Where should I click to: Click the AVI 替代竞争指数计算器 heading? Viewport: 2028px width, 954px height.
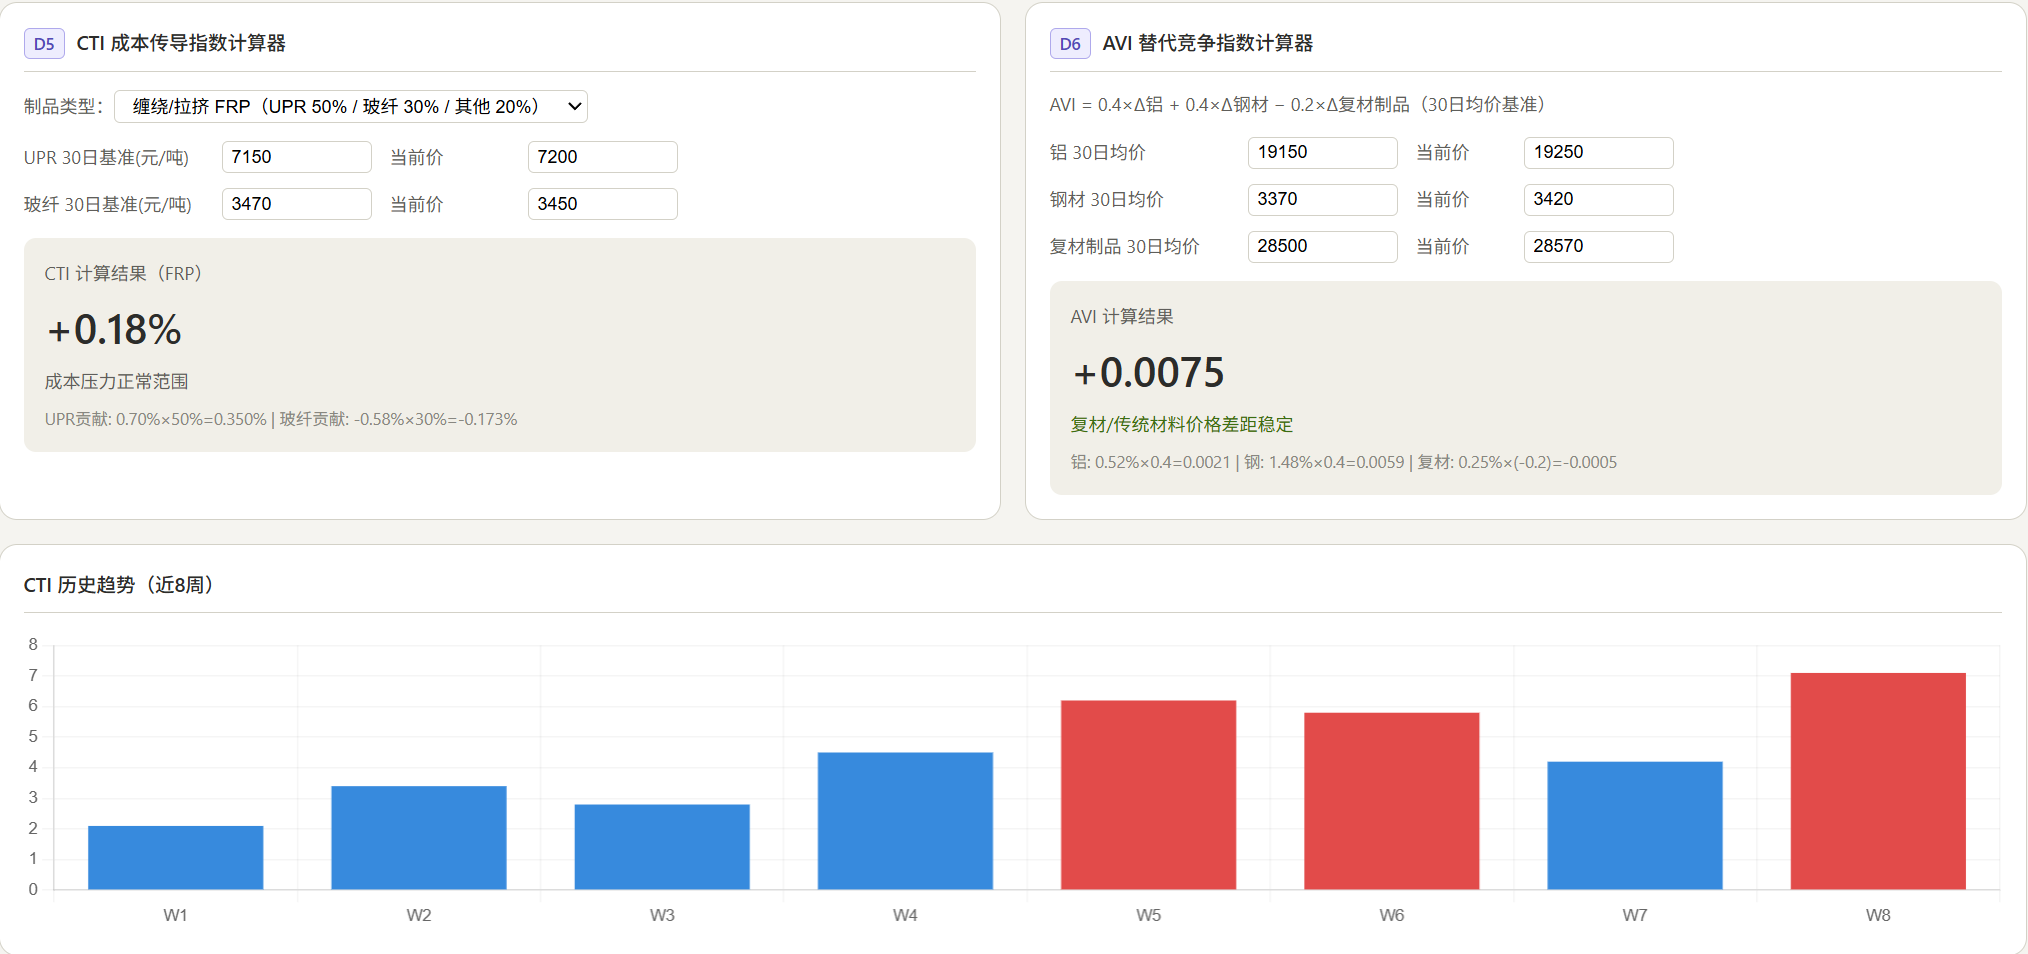pos(1208,43)
